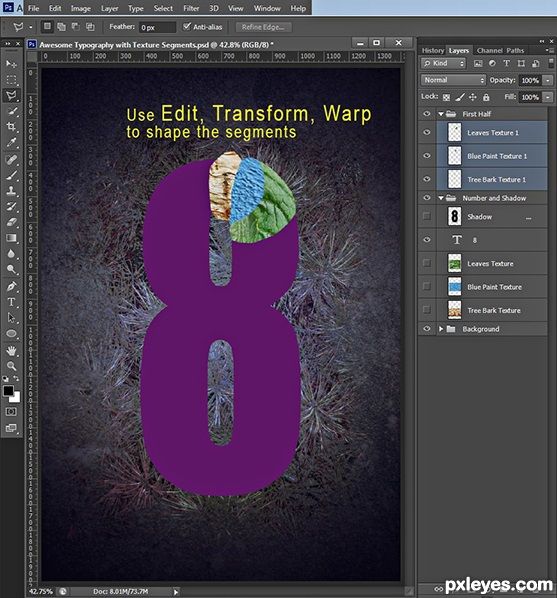Select the Eyedropper tool
Screen dimensions: 557x598
(x=11, y=143)
